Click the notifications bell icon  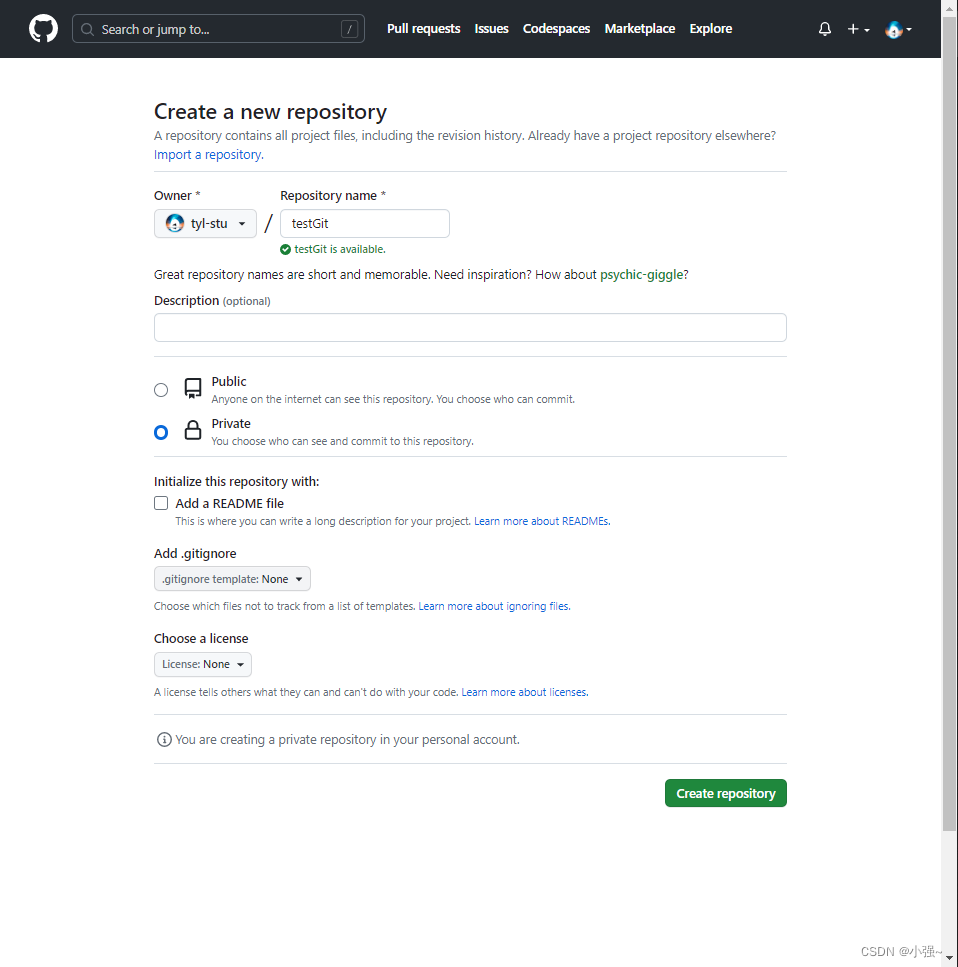click(x=825, y=29)
